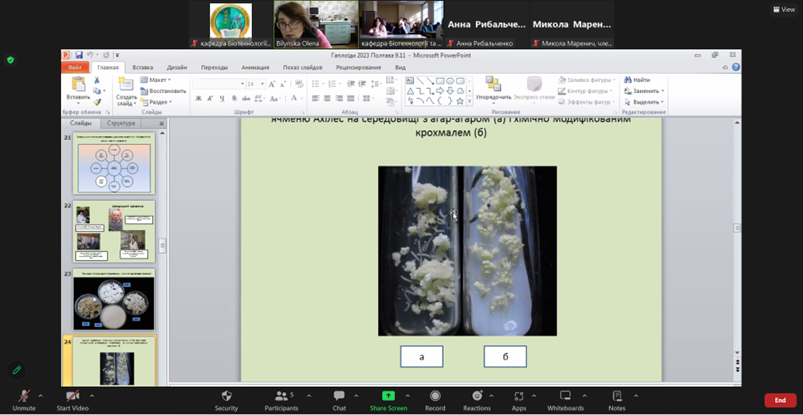Switch to the Переходы ribbon tab

click(x=214, y=67)
